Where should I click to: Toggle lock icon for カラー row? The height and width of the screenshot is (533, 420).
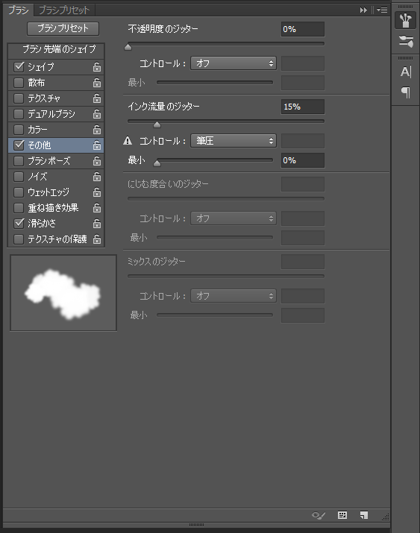(x=97, y=130)
